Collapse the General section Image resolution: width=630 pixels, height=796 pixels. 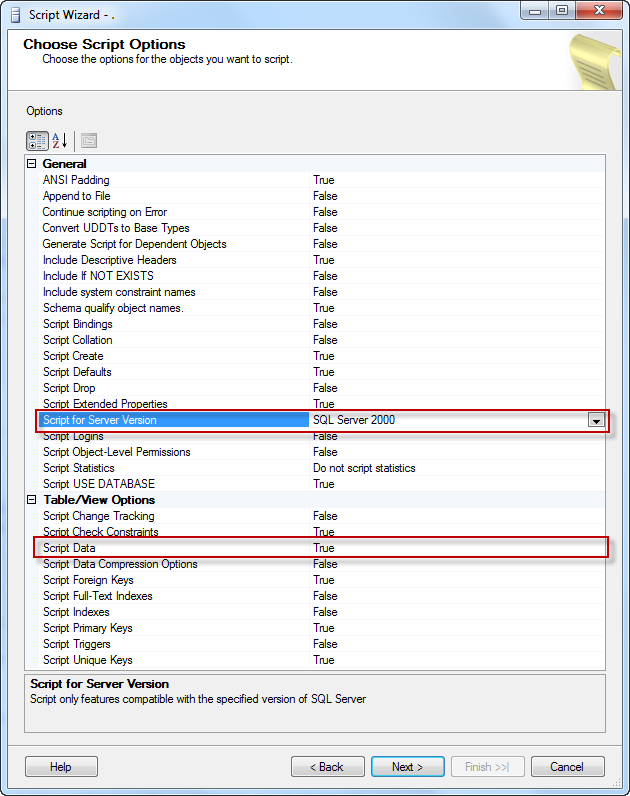32,164
